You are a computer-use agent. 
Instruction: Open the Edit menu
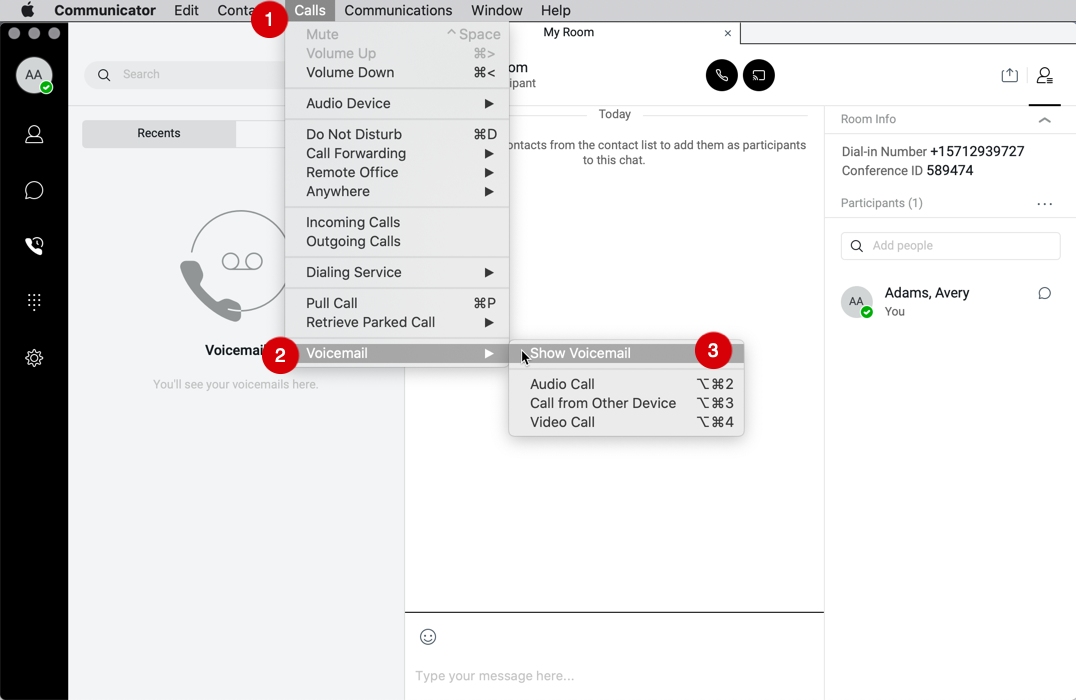coord(186,10)
